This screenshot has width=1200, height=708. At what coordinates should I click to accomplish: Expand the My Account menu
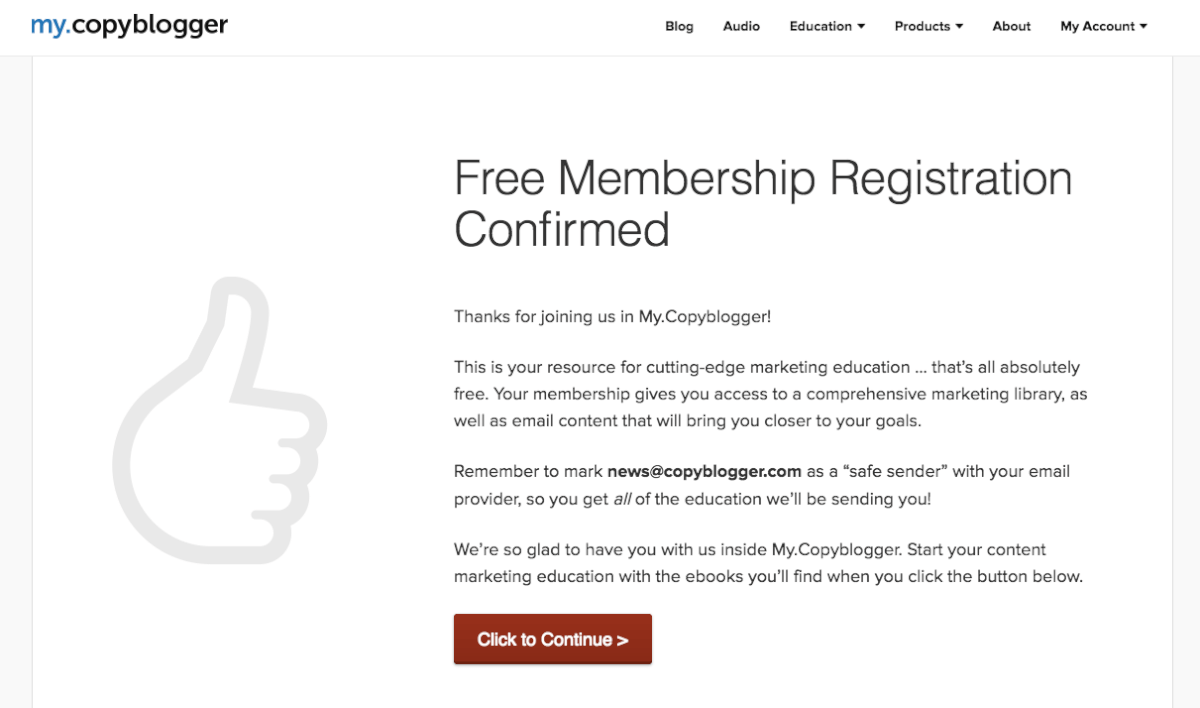tap(1104, 26)
